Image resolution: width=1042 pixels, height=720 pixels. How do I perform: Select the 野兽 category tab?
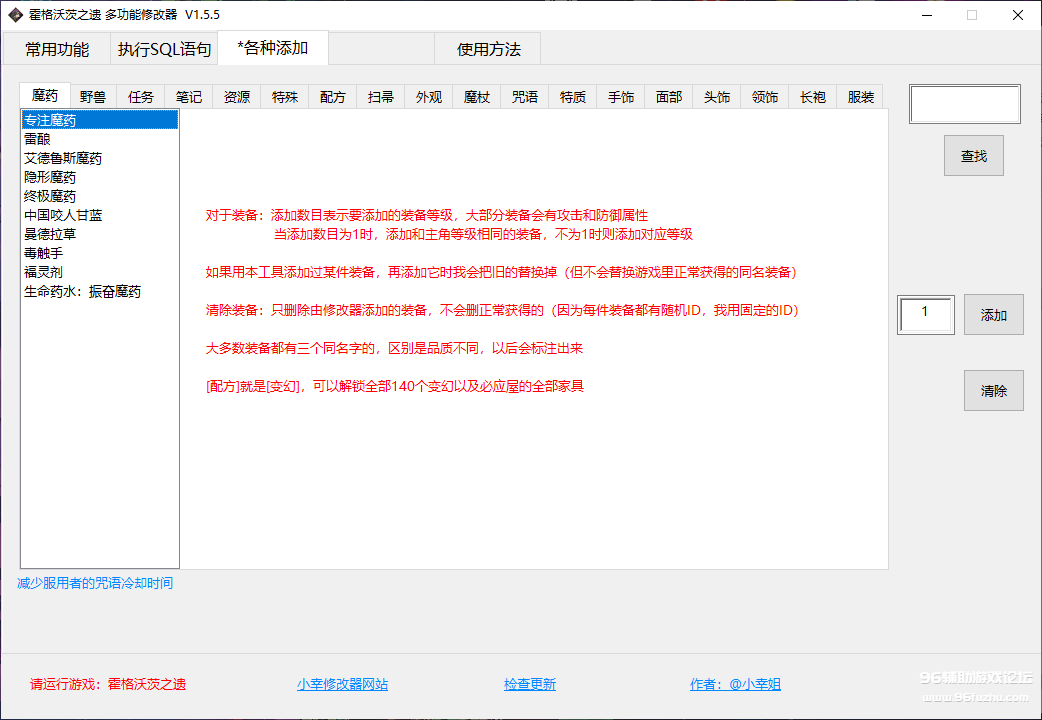[x=93, y=97]
